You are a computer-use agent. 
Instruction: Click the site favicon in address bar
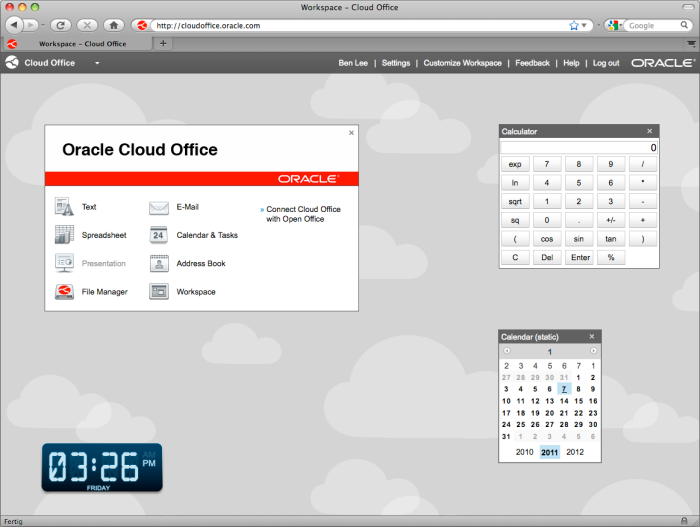tap(142, 25)
